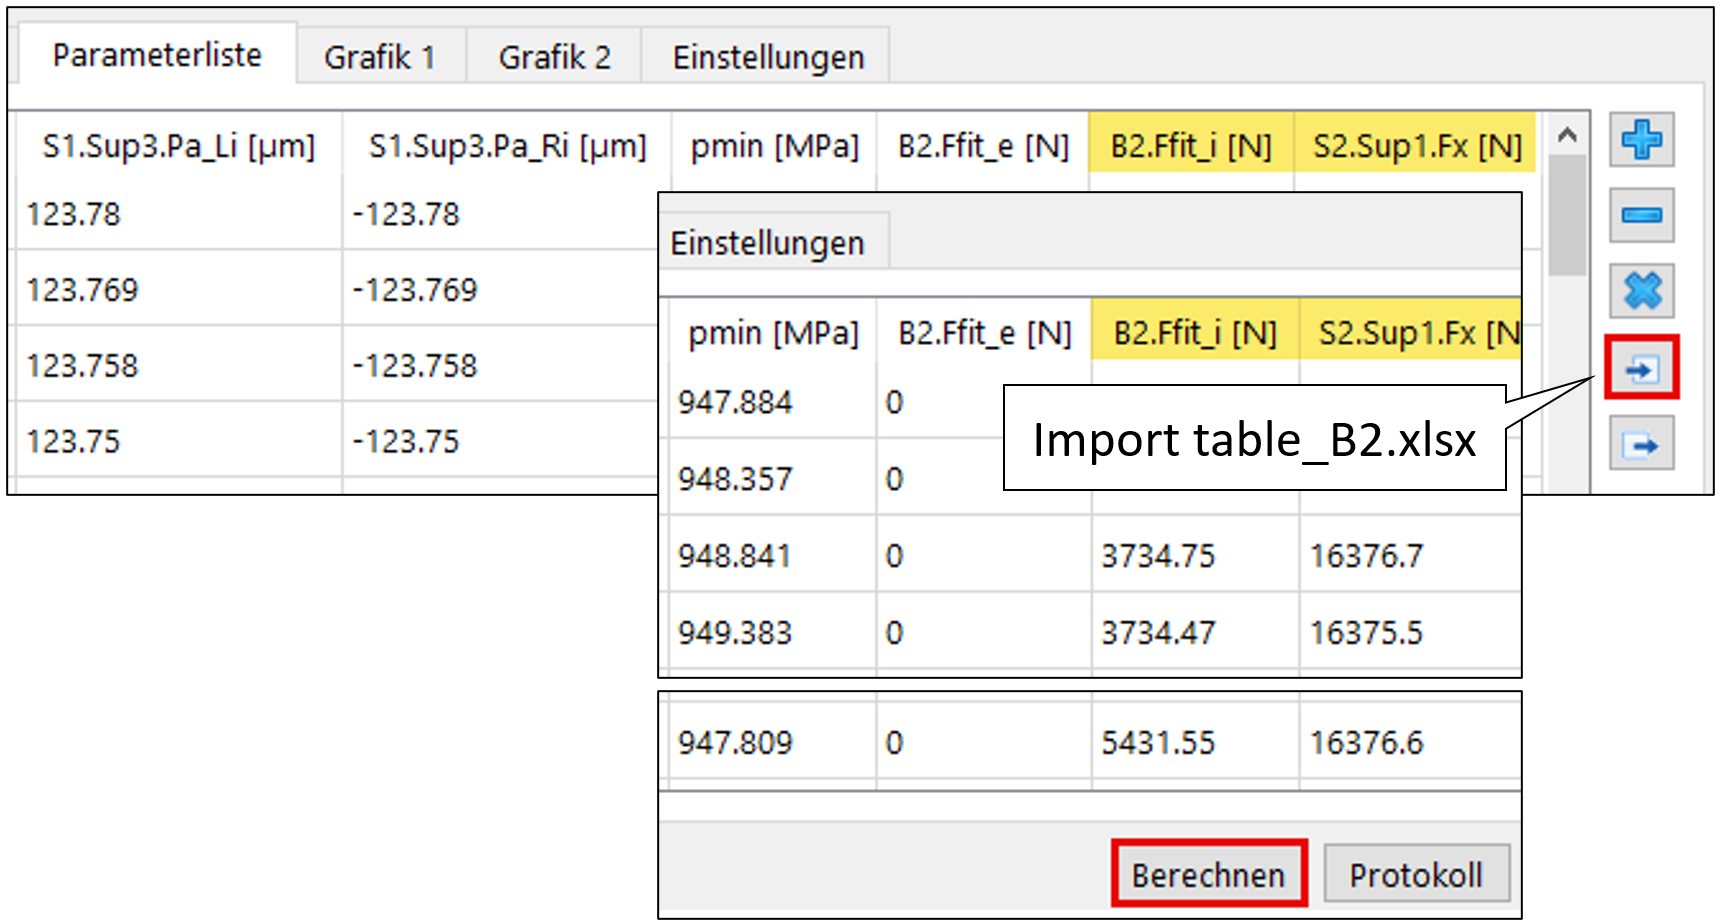Click the blue X delete all icon
Screen dimensions: 1720x923
coord(1641,291)
